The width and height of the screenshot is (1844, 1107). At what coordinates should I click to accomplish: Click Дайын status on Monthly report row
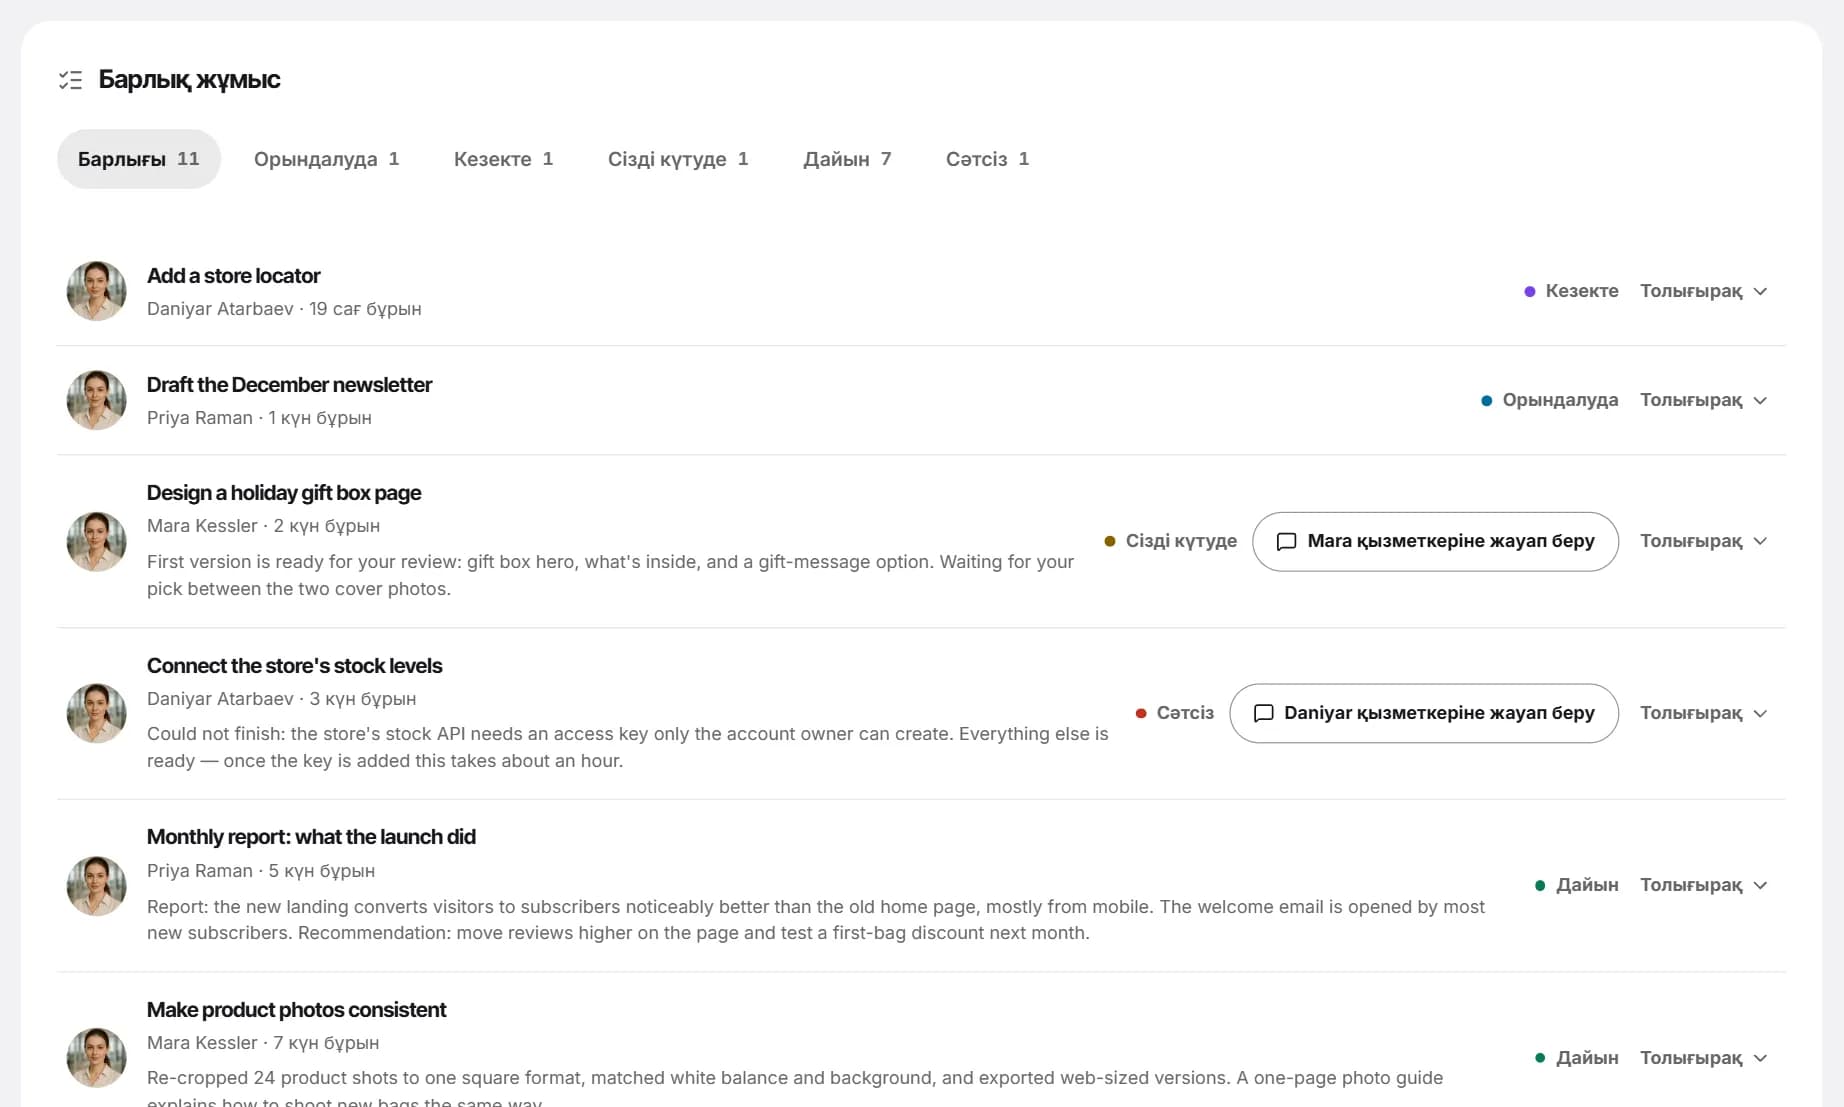point(1576,885)
